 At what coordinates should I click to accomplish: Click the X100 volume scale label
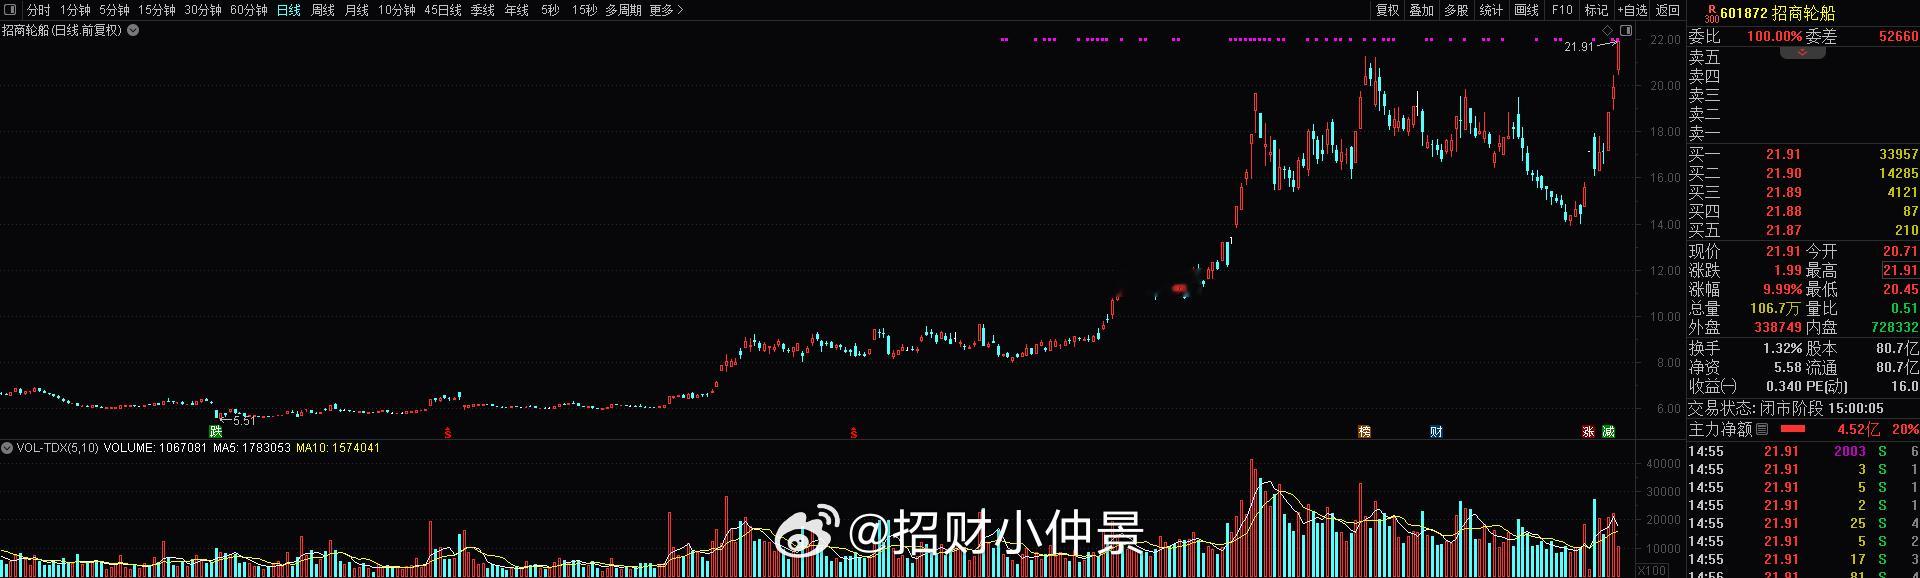1654,571
